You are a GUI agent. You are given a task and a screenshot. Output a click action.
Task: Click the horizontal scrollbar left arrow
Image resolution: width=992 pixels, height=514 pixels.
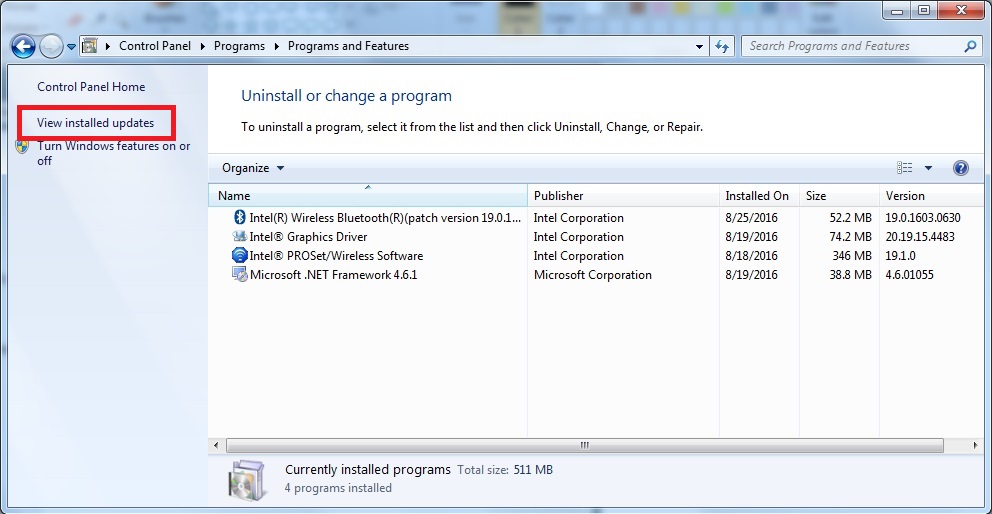(x=216, y=445)
